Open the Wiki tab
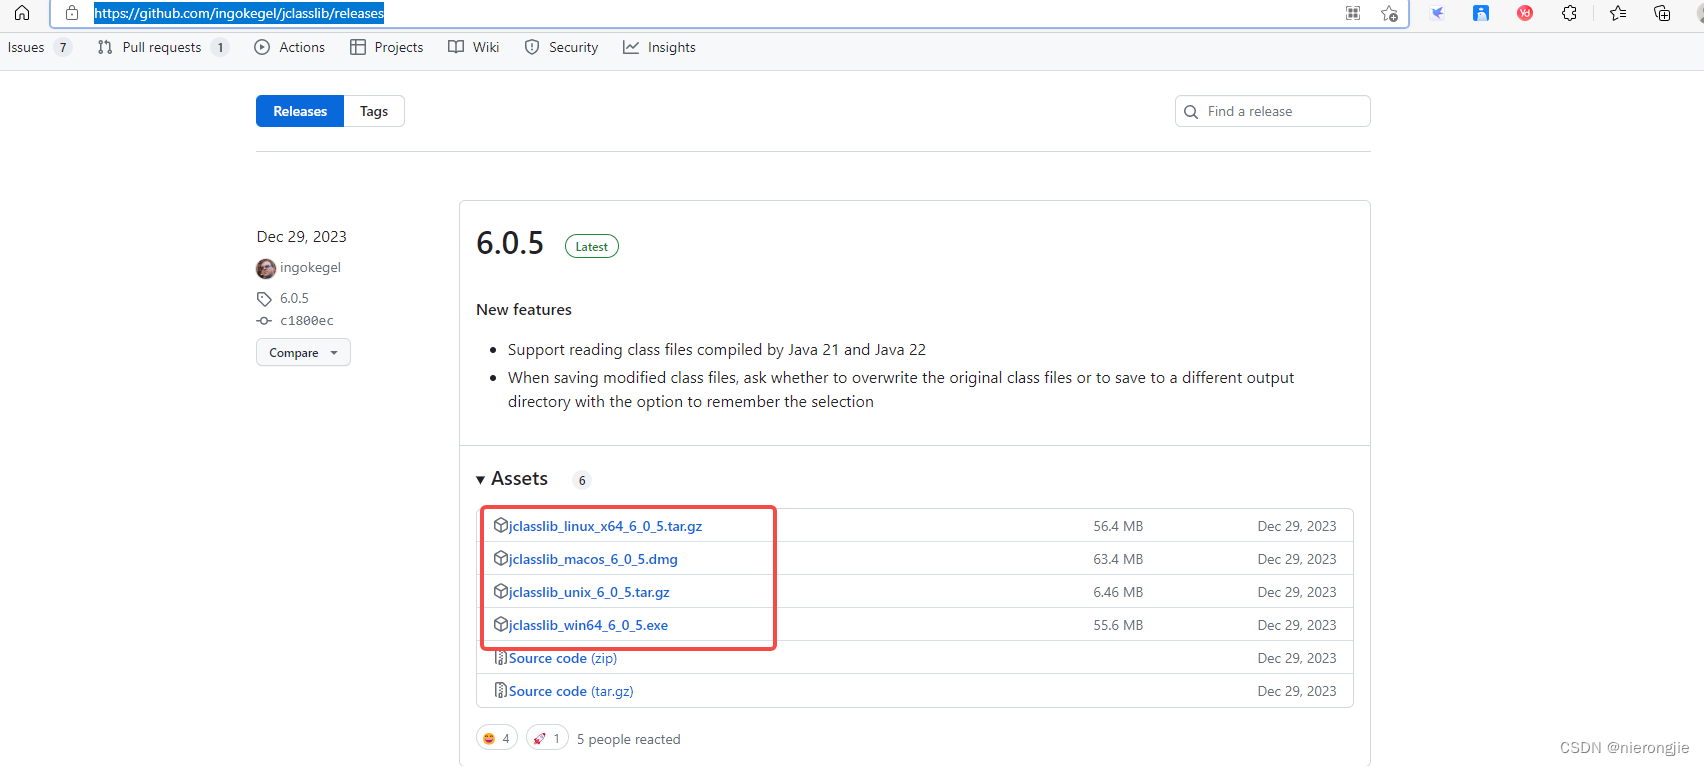 [474, 47]
